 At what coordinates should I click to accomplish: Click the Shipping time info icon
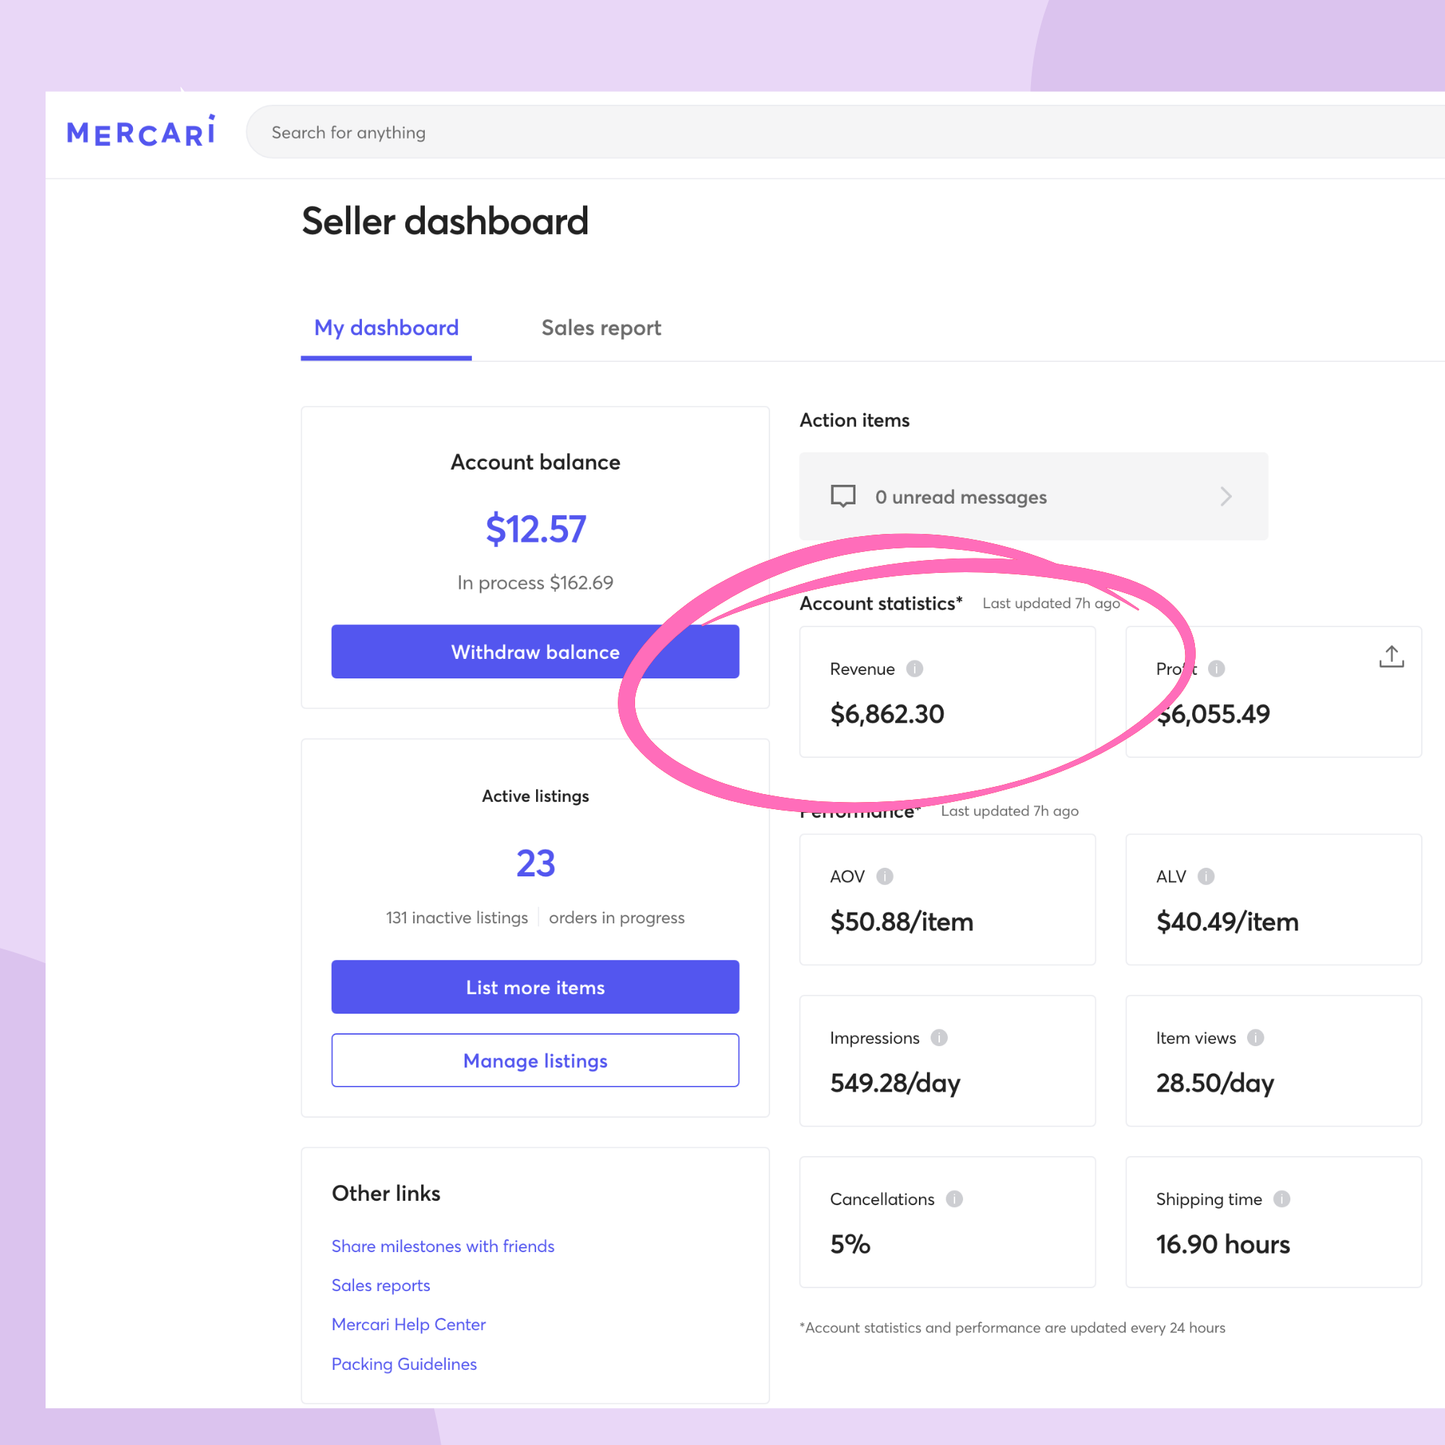click(1281, 1199)
